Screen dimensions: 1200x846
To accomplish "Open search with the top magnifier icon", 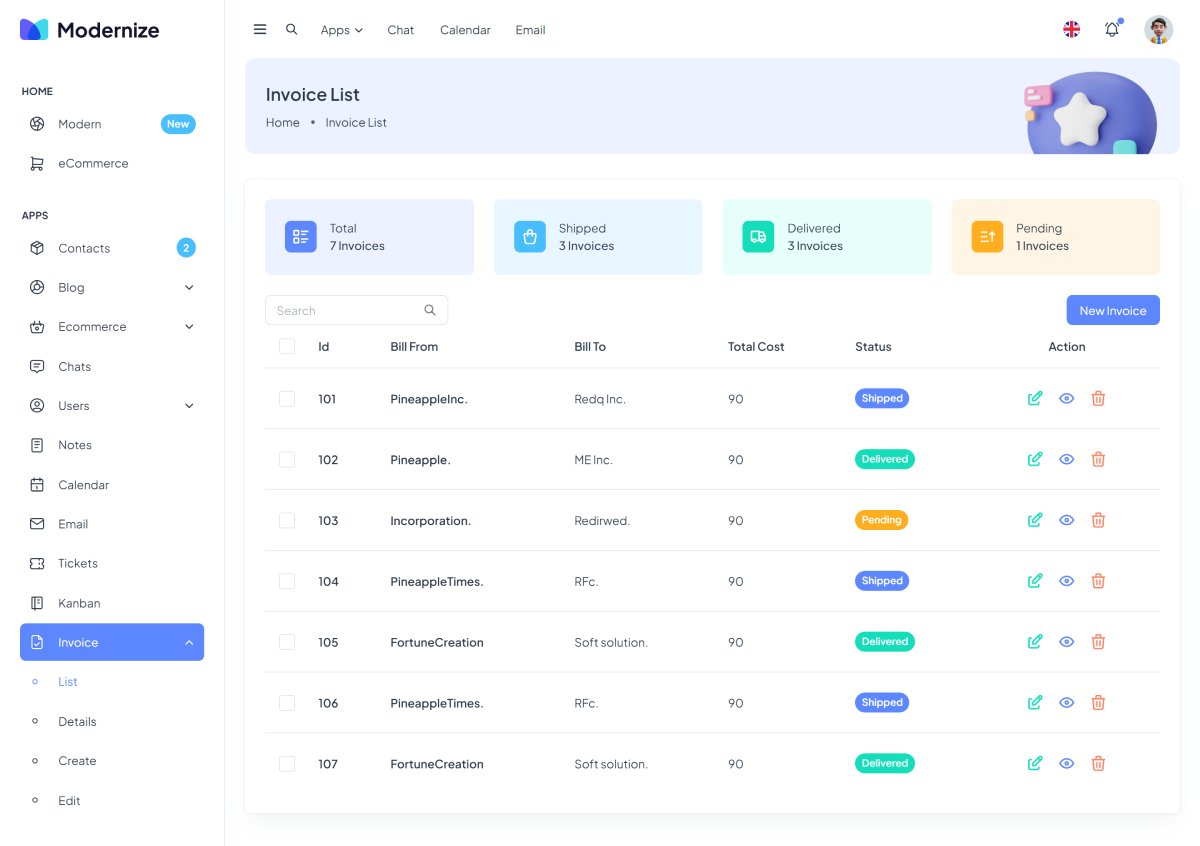I will tap(292, 30).
